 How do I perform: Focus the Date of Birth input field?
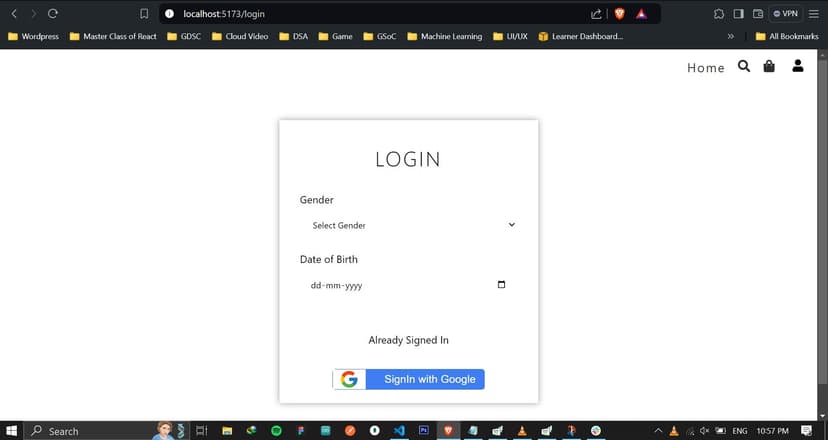tap(409, 285)
